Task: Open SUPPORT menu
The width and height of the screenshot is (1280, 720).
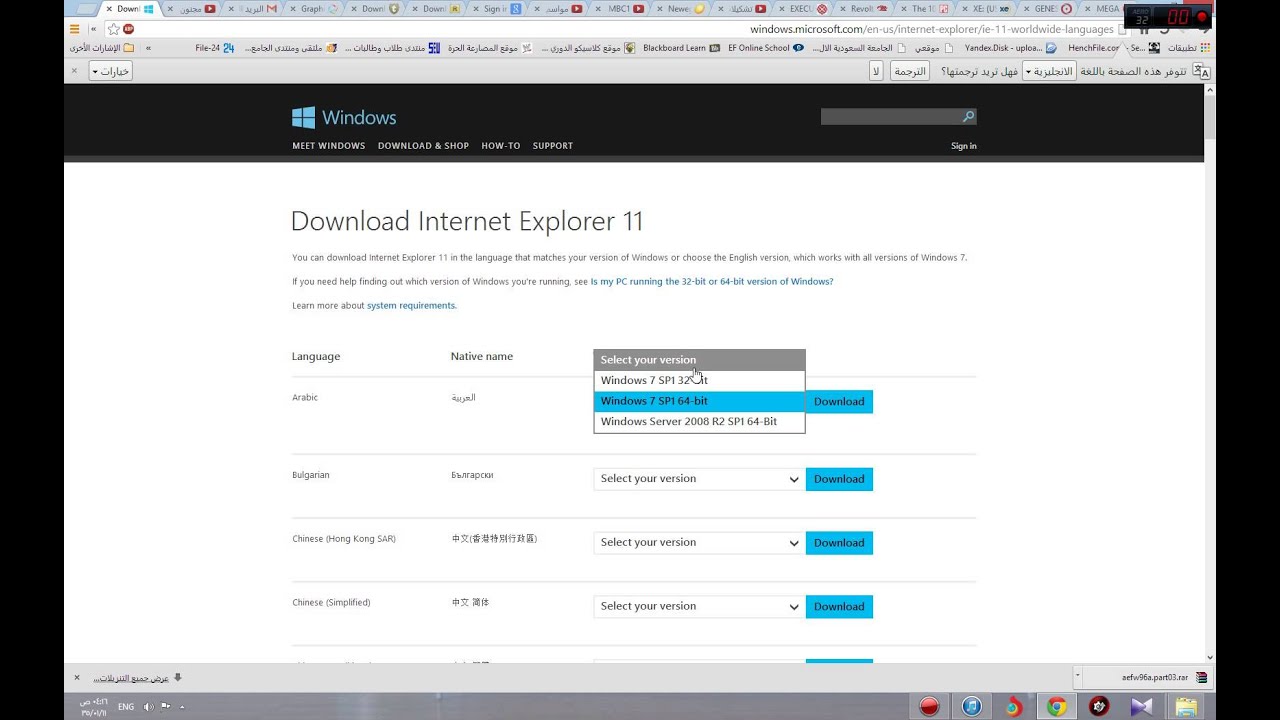Action: coord(553,146)
